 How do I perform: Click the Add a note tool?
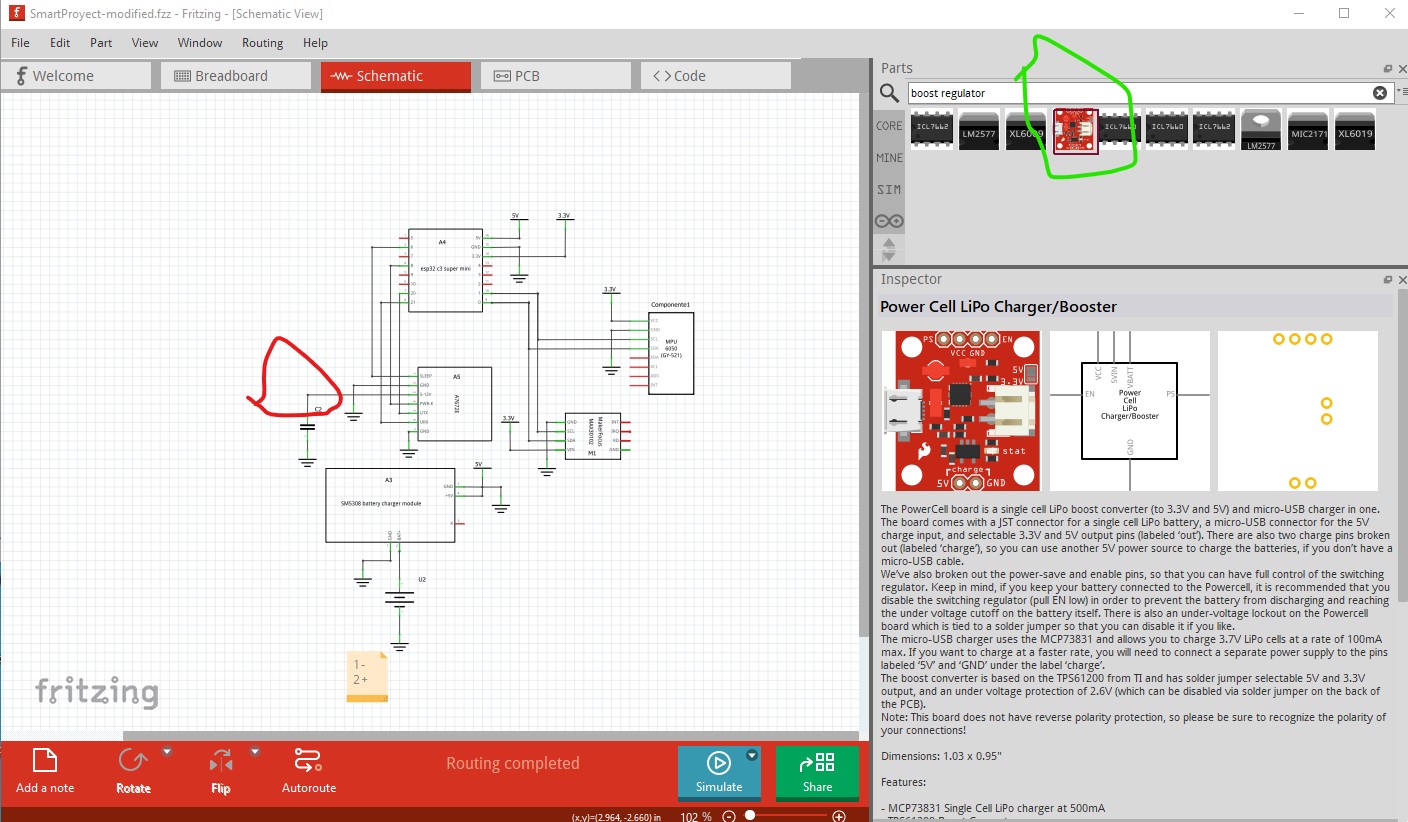click(45, 771)
